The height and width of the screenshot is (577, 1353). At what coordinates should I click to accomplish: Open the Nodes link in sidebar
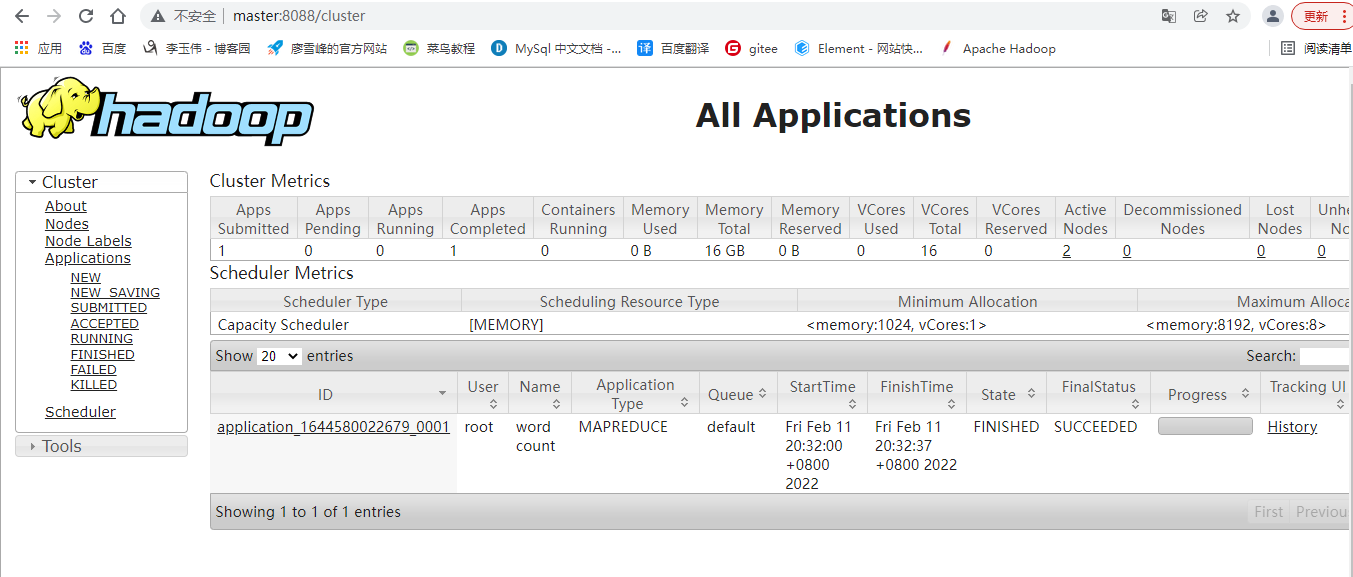pos(67,224)
